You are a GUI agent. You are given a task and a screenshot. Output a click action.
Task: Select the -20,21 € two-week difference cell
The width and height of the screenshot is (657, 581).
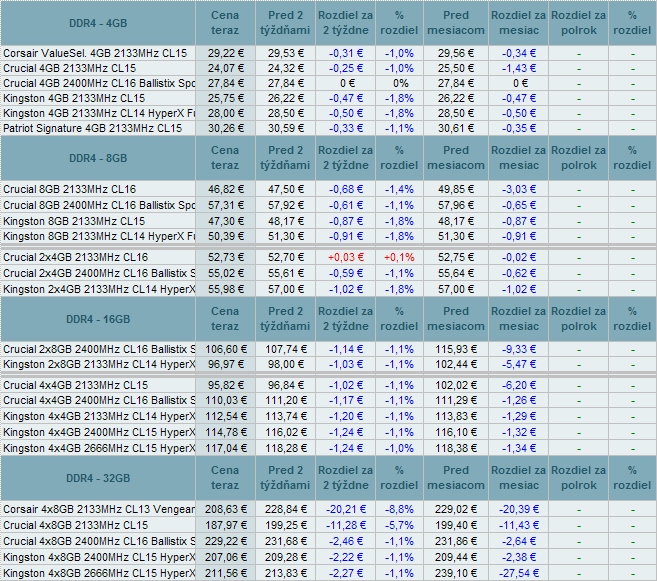tap(346, 509)
